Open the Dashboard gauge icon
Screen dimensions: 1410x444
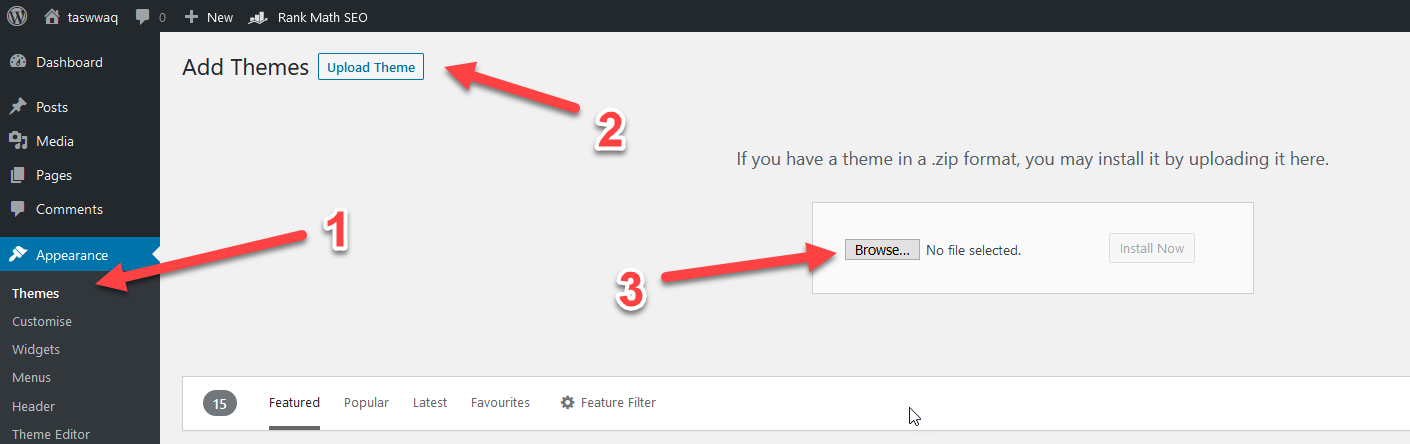point(18,62)
